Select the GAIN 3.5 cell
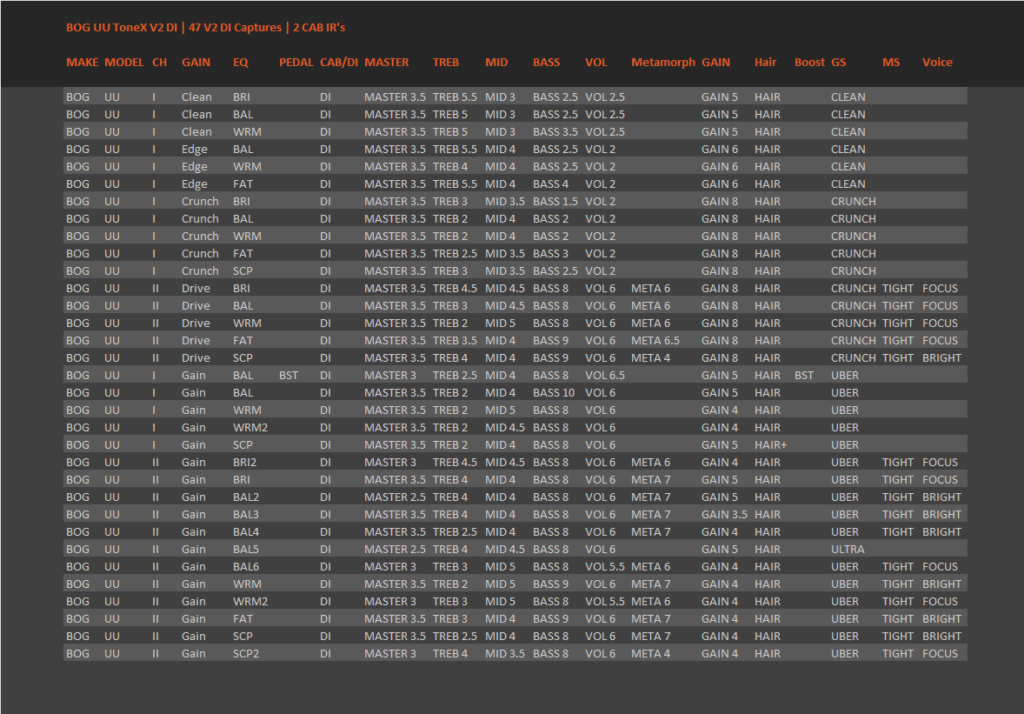The height and width of the screenshot is (714, 1024). [724, 515]
